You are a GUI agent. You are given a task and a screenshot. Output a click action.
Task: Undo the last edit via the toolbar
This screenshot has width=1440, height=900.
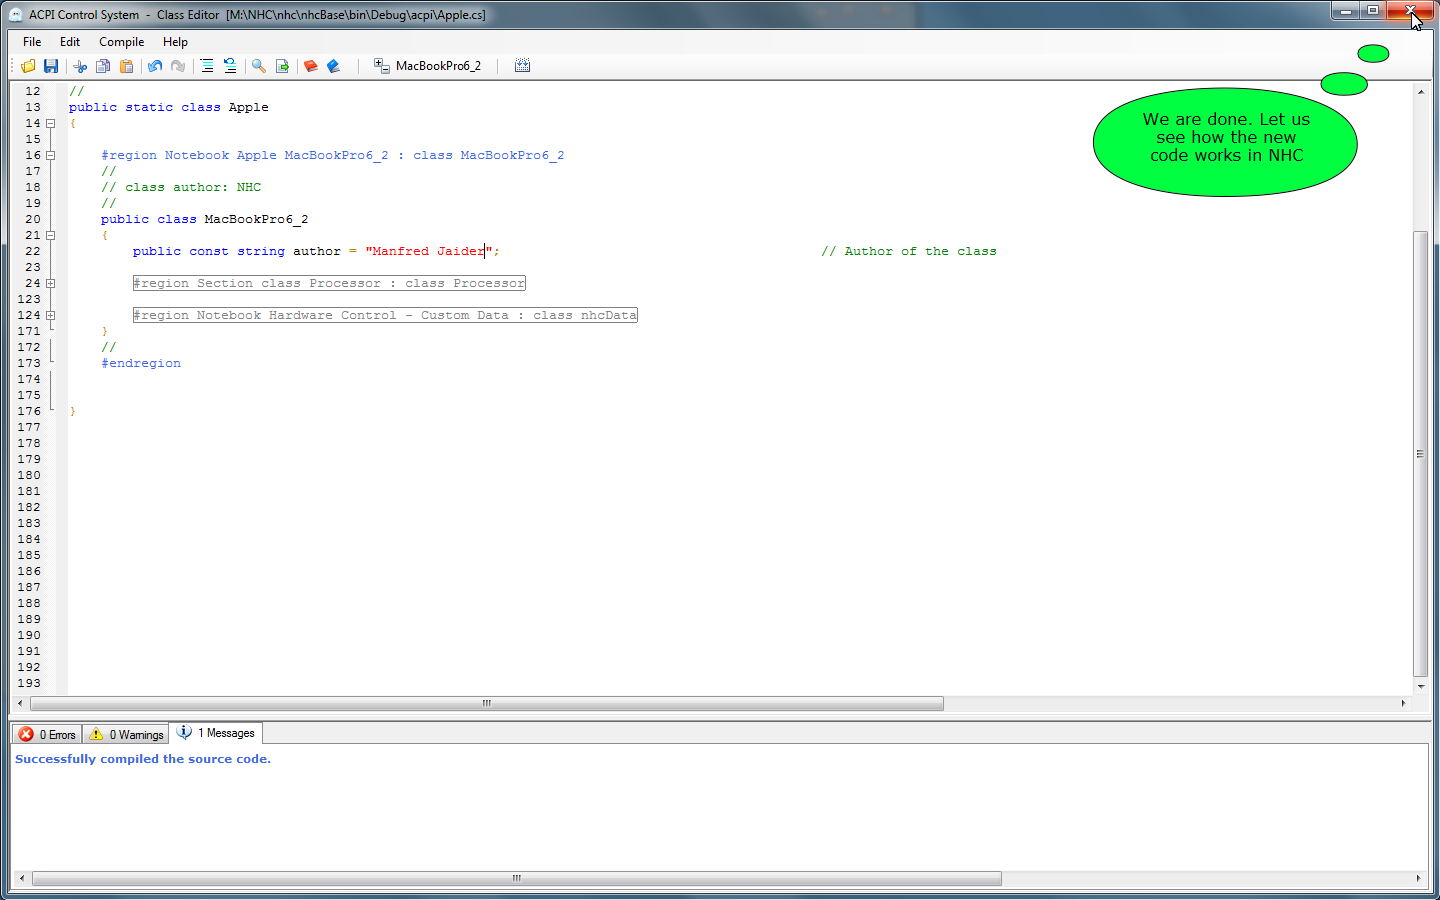click(x=155, y=66)
